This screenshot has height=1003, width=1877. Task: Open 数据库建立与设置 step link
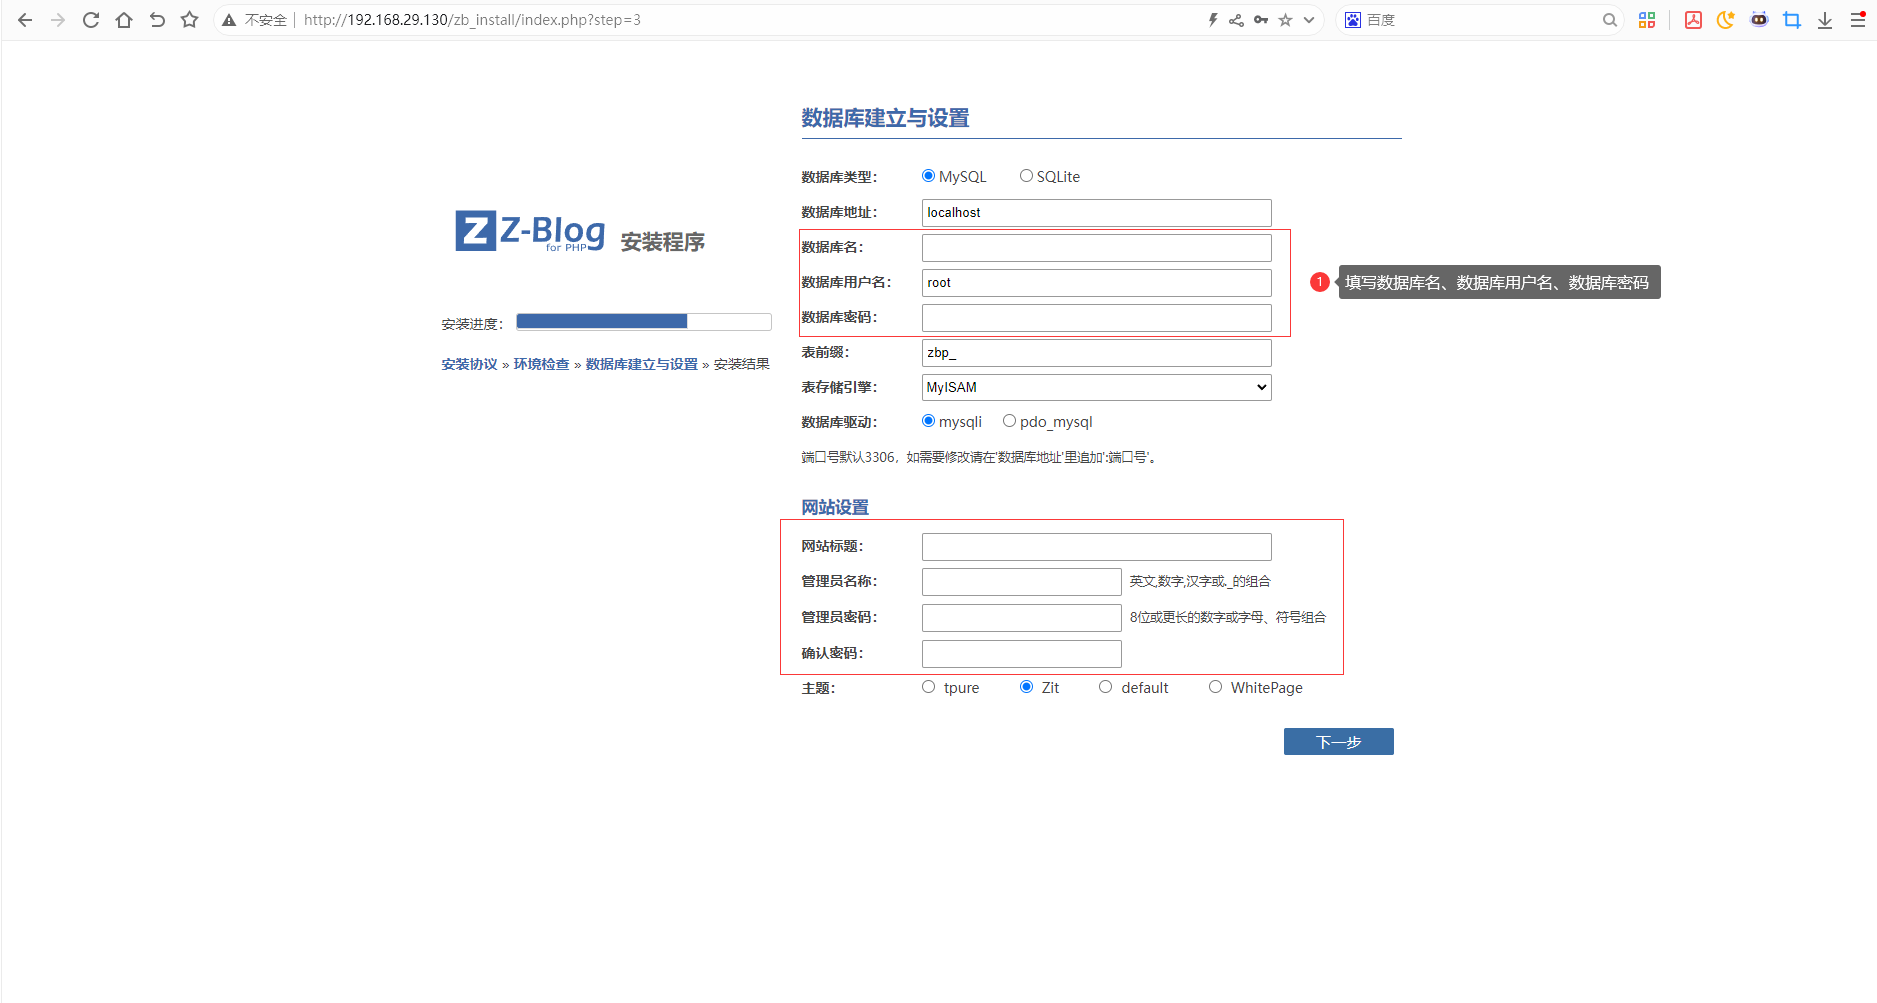point(642,364)
